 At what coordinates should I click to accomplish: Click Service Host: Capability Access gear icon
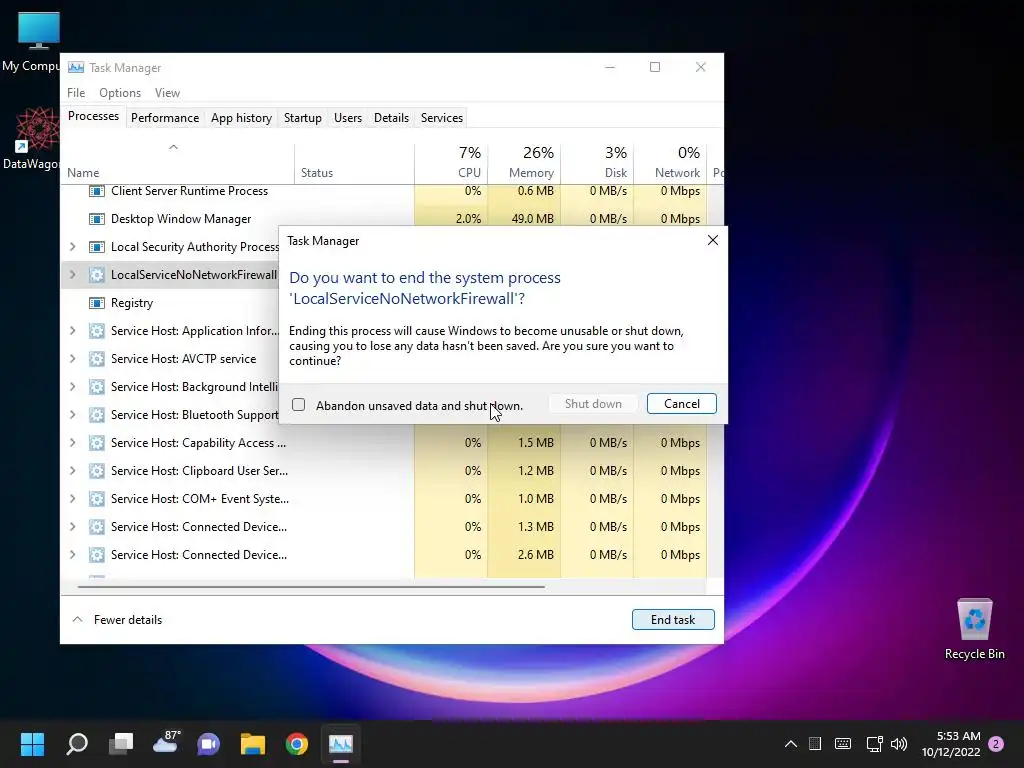click(97, 443)
